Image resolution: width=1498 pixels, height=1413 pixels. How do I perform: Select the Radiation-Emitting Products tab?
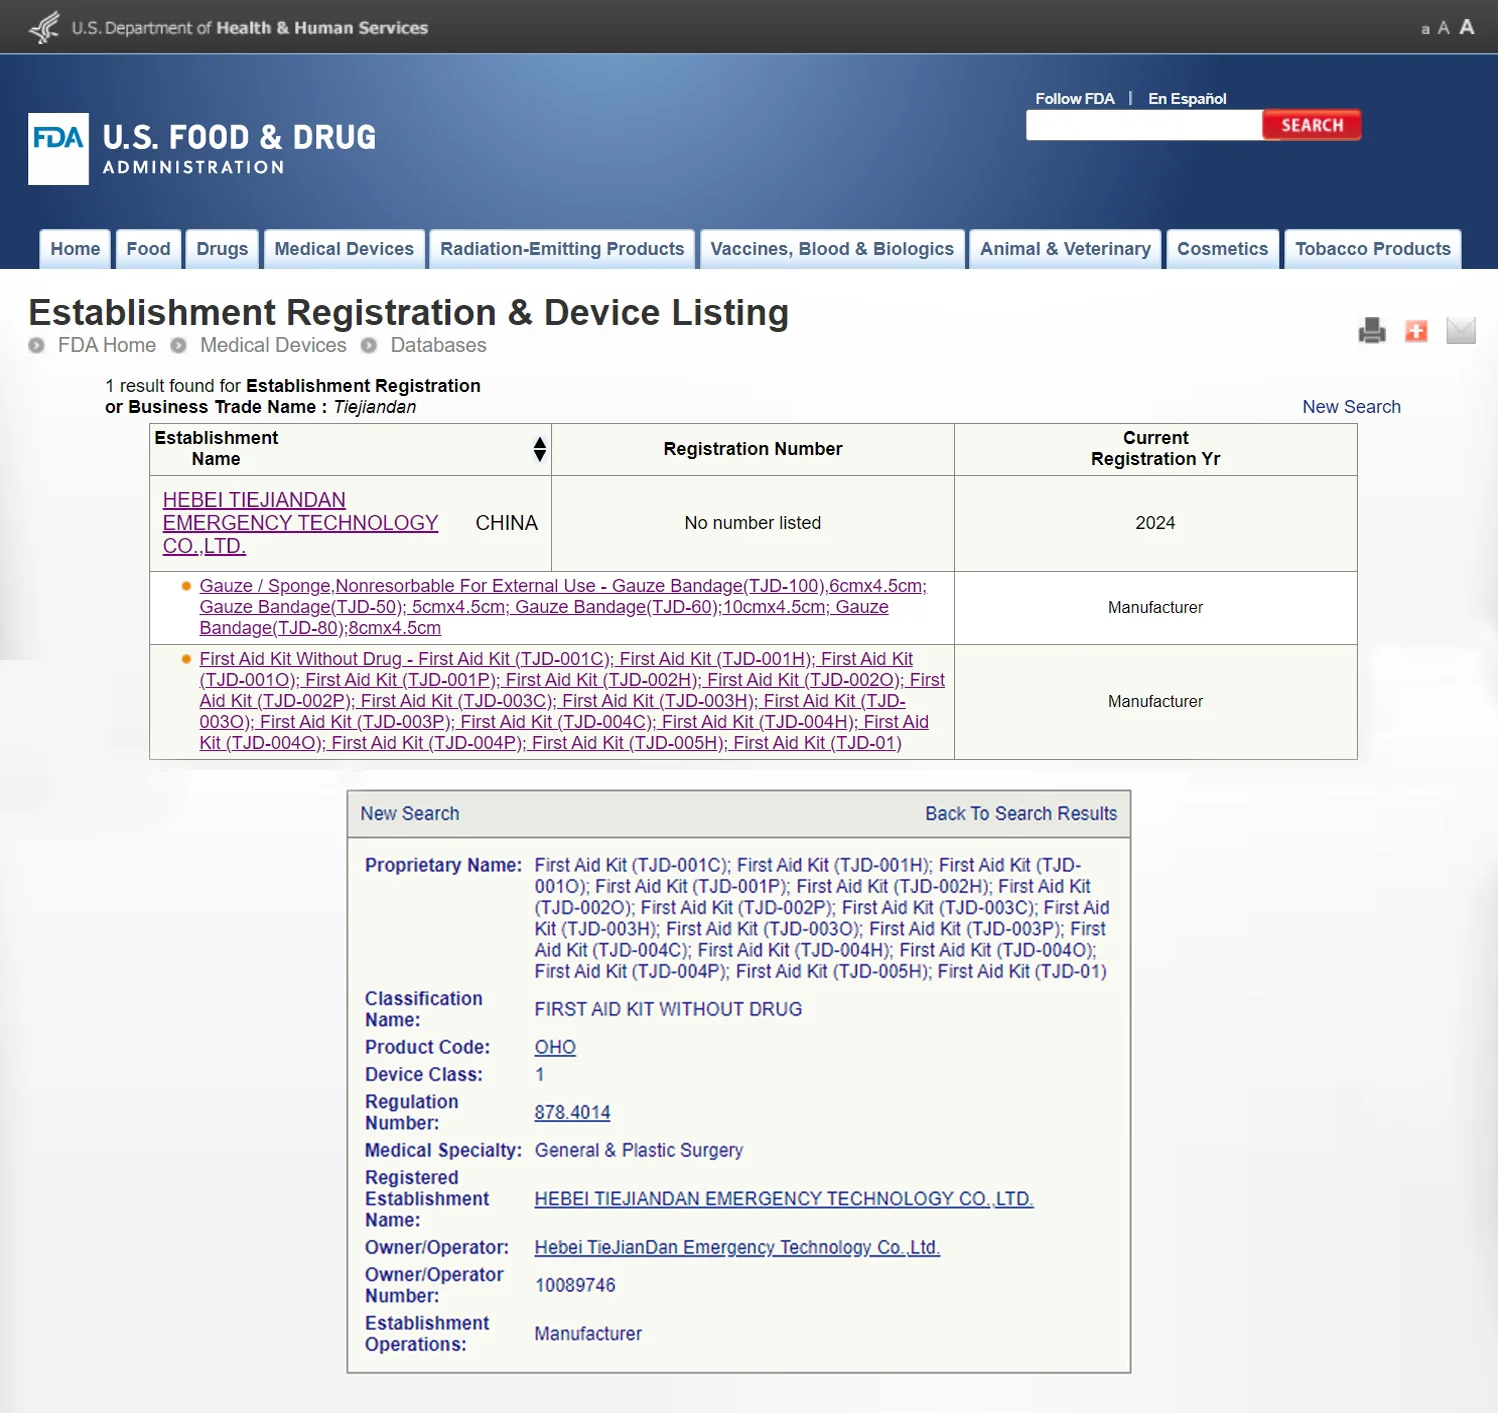(562, 249)
